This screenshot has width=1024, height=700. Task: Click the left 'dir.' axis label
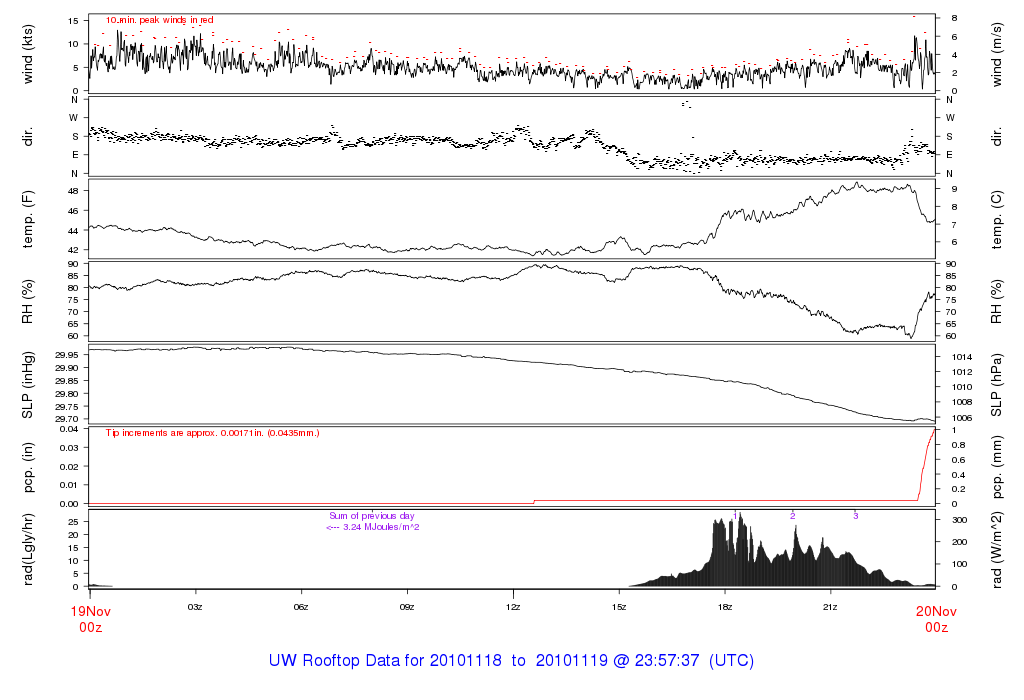pos(27,137)
